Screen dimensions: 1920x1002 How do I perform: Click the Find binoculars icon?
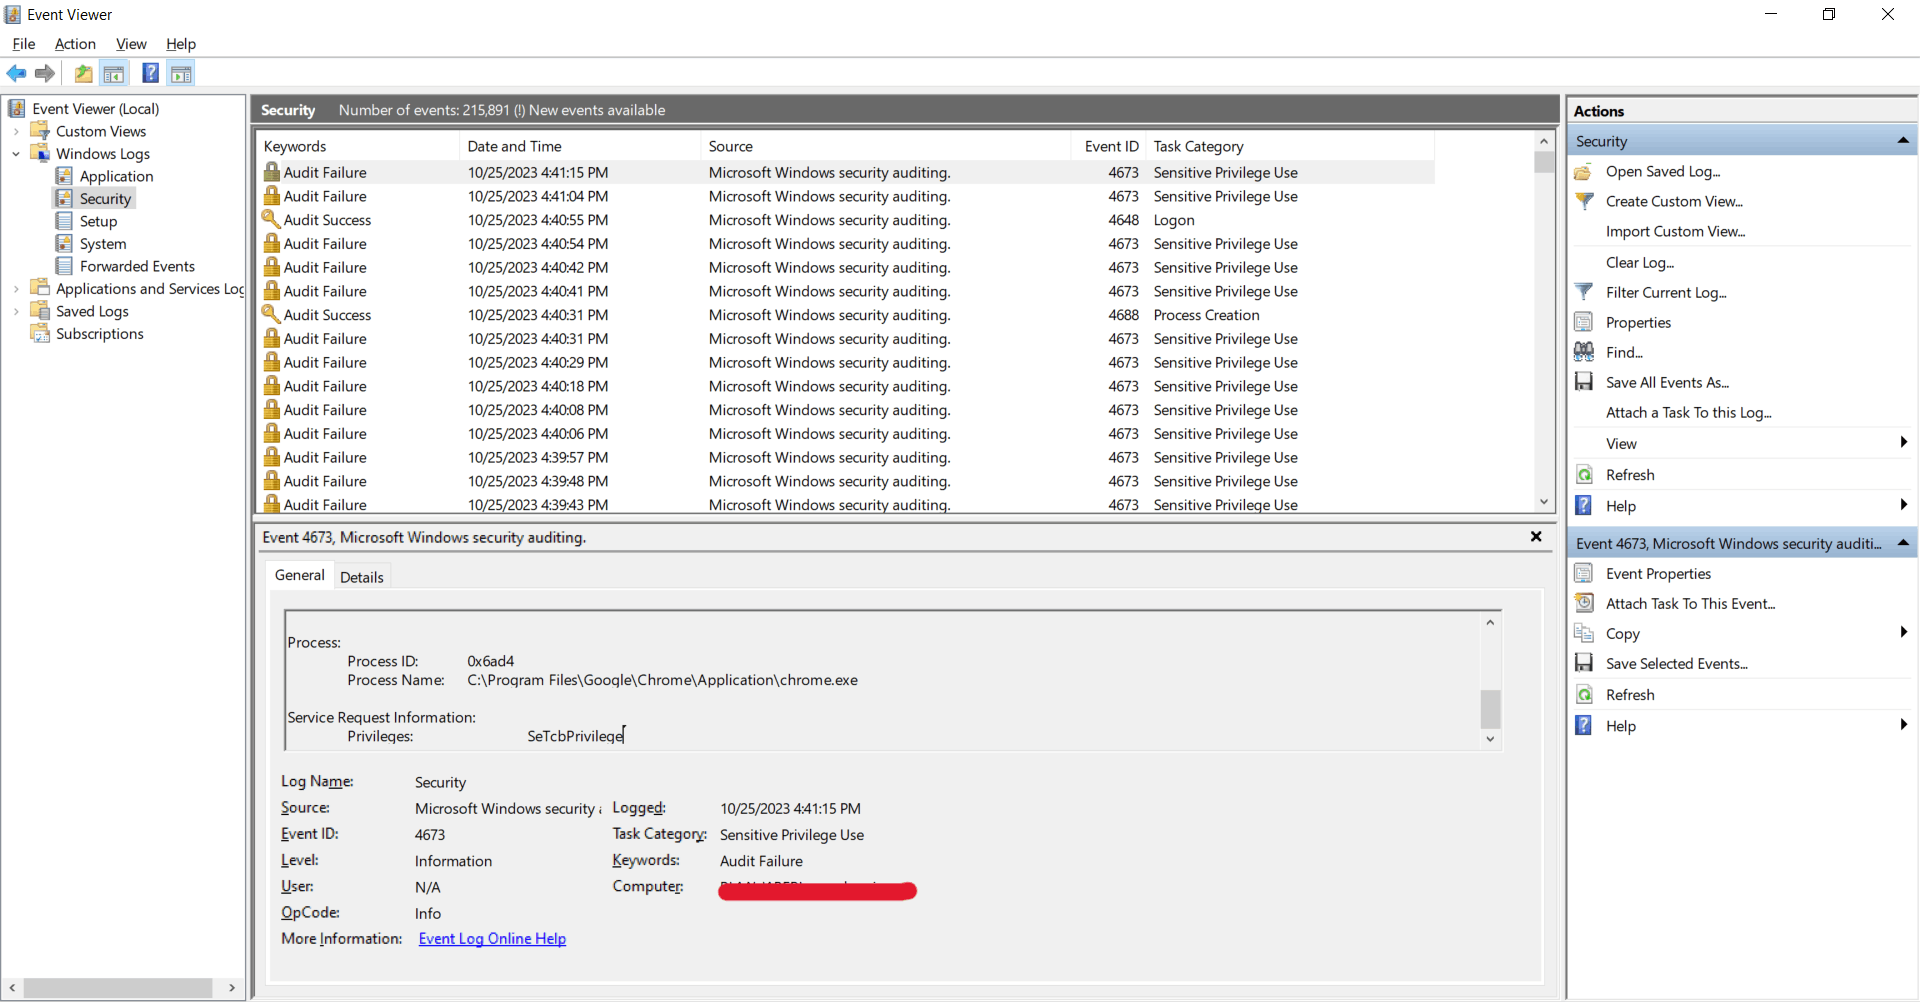coord(1584,352)
